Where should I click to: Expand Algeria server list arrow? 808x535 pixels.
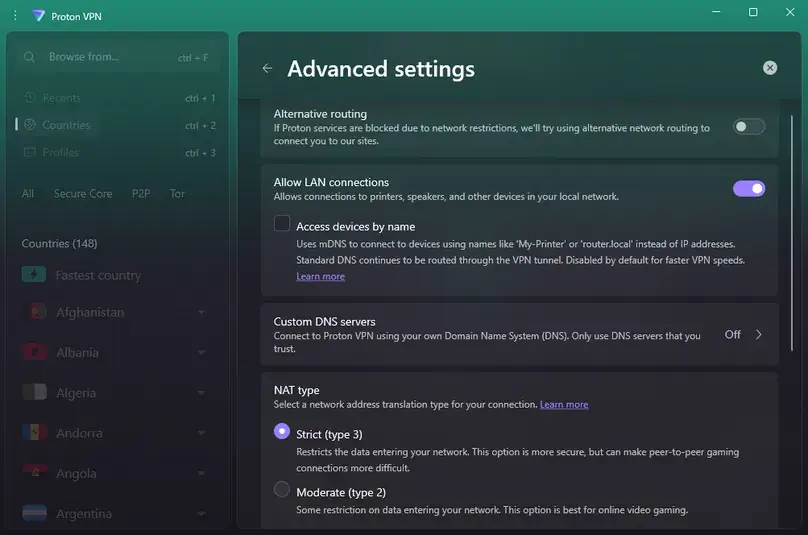pos(201,393)
